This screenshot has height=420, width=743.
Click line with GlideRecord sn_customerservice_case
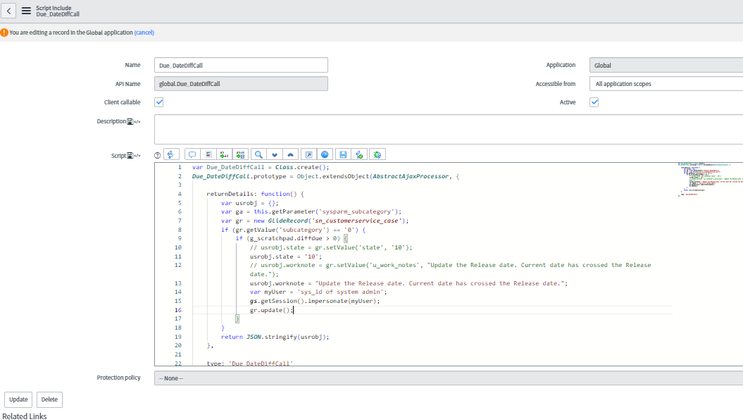click(315, 220)
